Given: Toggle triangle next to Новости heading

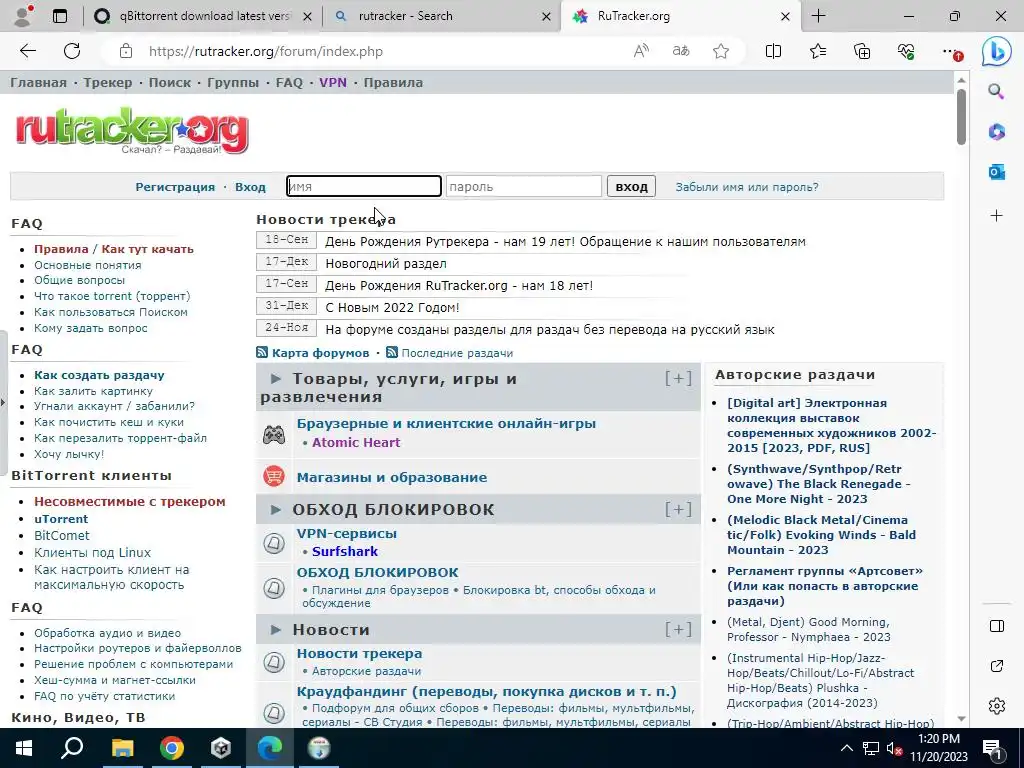Looking at the screenshot, I should coord(276,630).
